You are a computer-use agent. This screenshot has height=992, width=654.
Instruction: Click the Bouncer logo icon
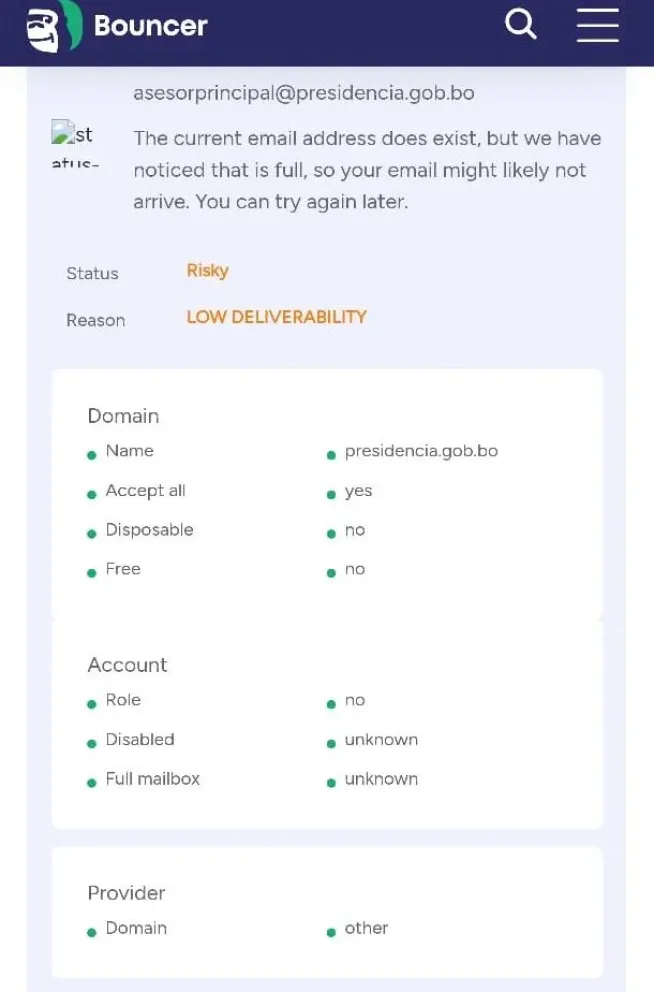point(54,27)
